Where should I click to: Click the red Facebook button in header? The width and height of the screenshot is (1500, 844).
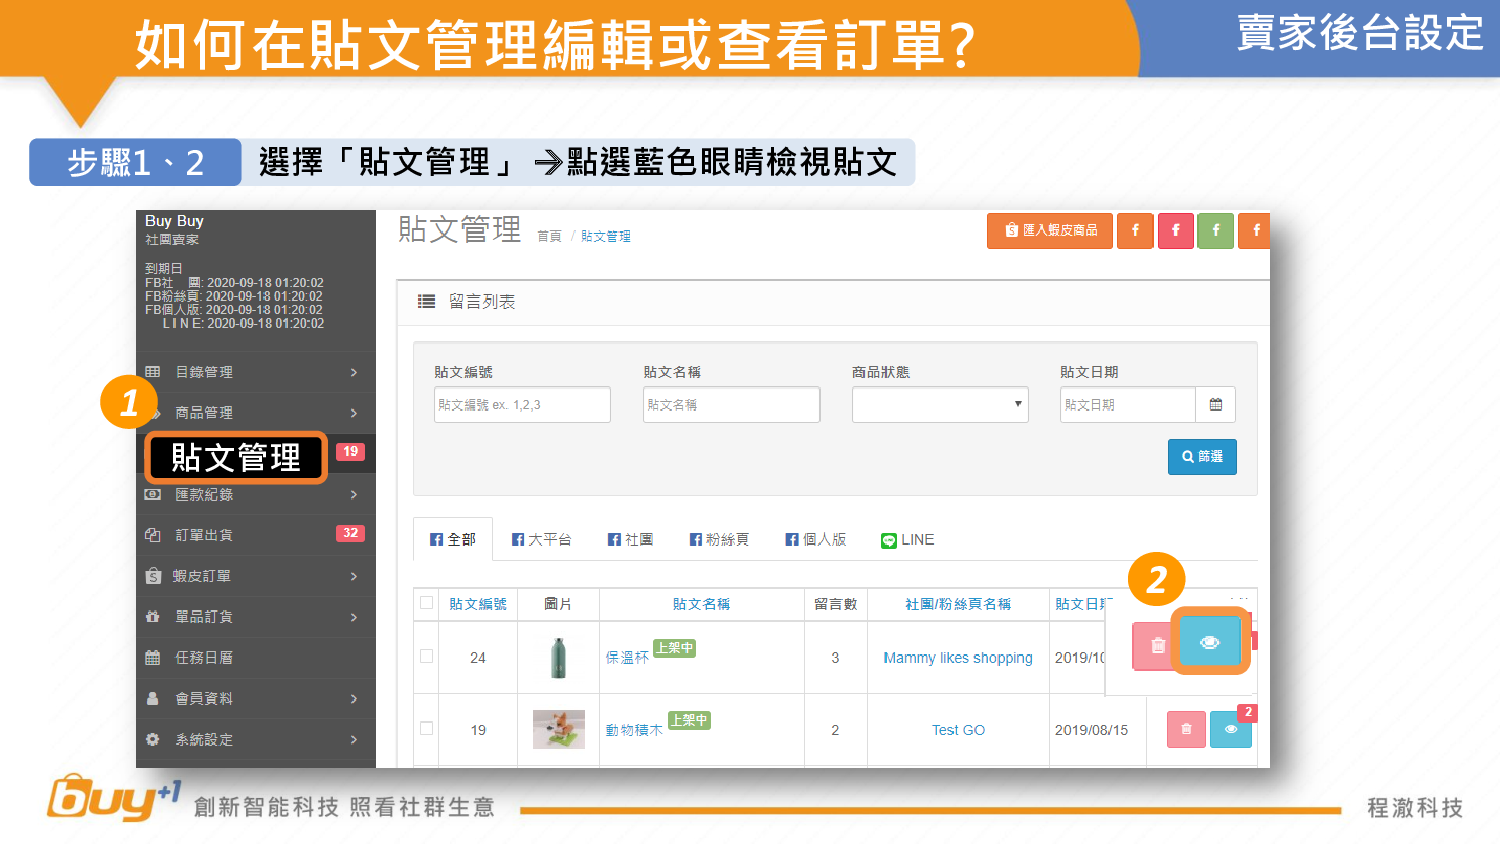pyautogui.click(x=1176, y=231)
